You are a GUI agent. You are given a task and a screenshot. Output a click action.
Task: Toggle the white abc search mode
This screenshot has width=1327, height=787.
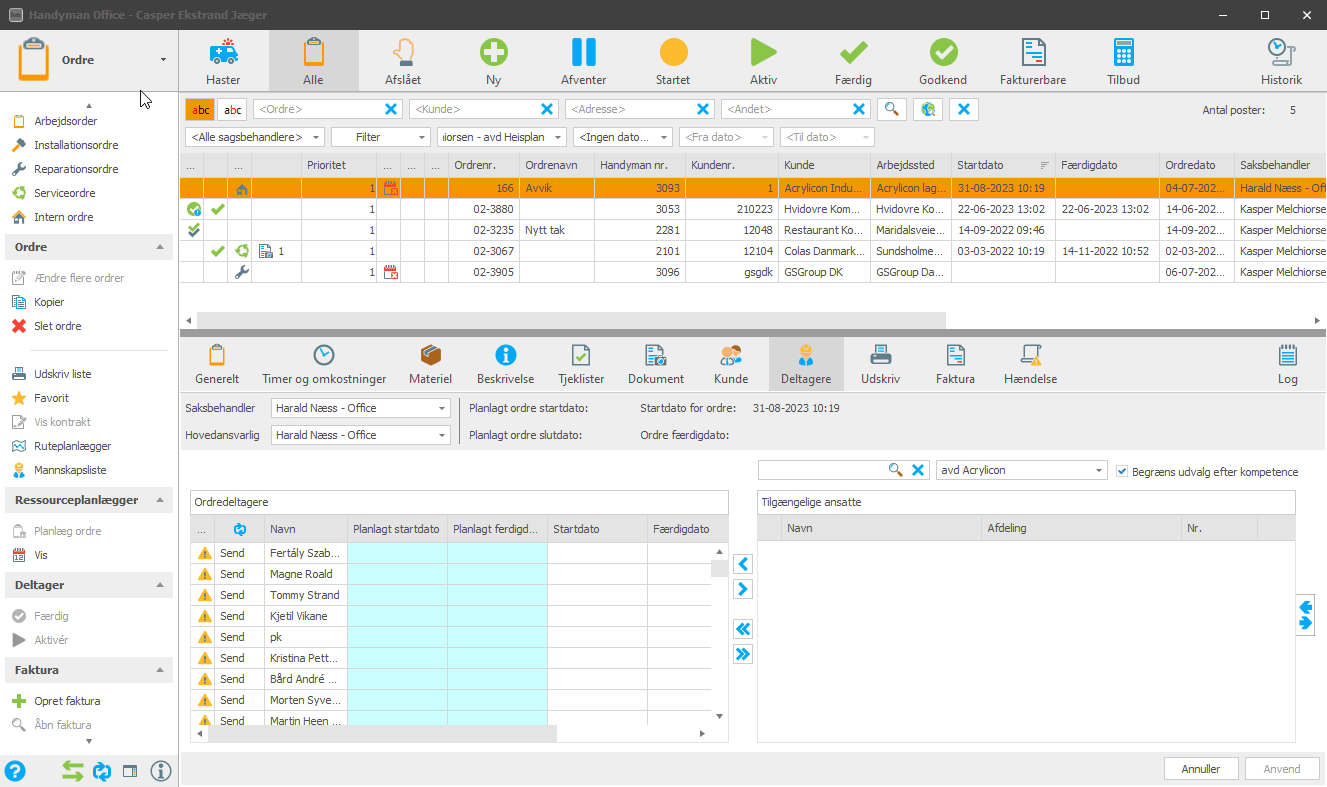[232, 110]
